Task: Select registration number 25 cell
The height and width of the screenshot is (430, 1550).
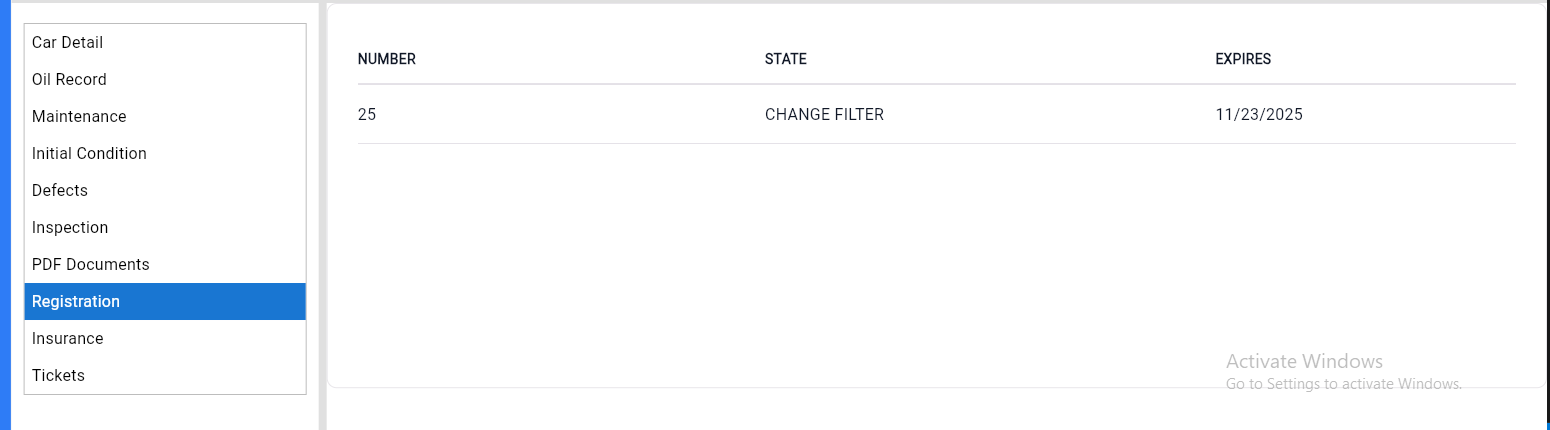Action: (367, 115)
